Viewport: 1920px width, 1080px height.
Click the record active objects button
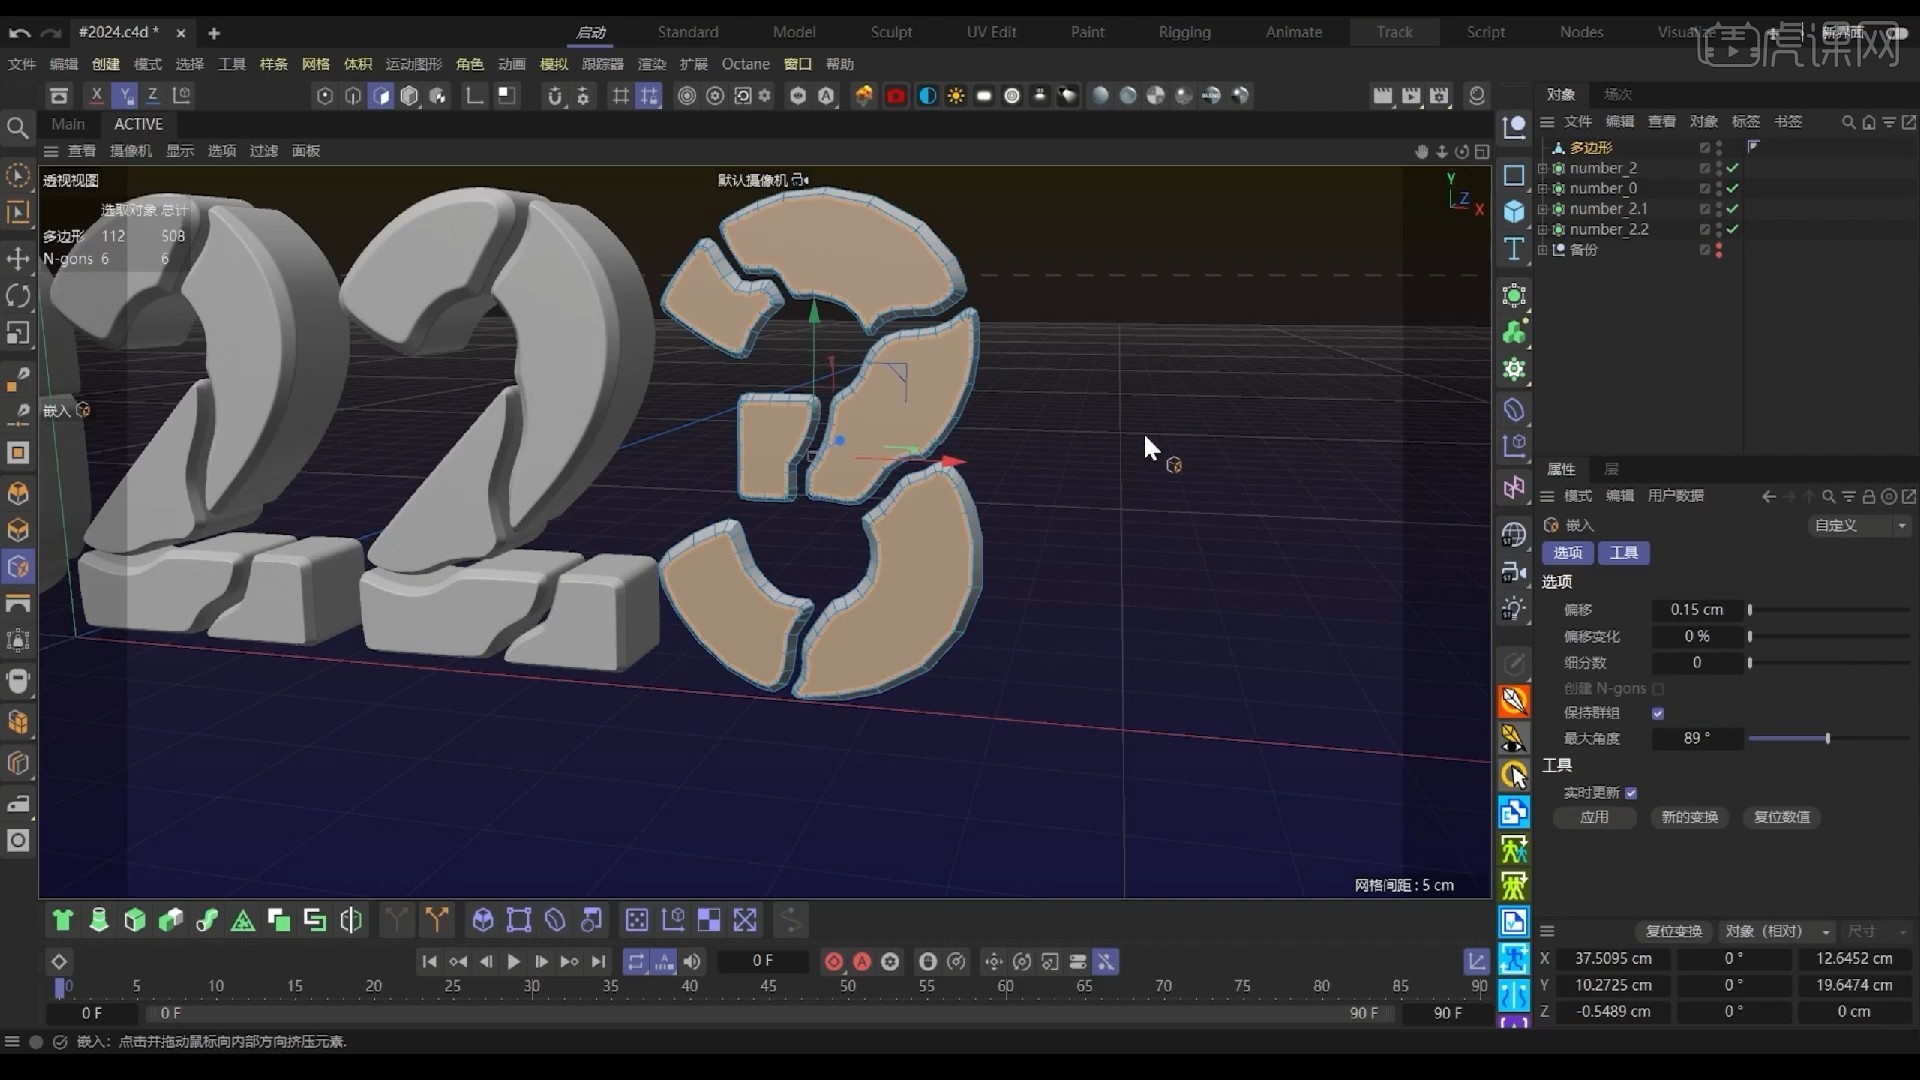(833, 961)
